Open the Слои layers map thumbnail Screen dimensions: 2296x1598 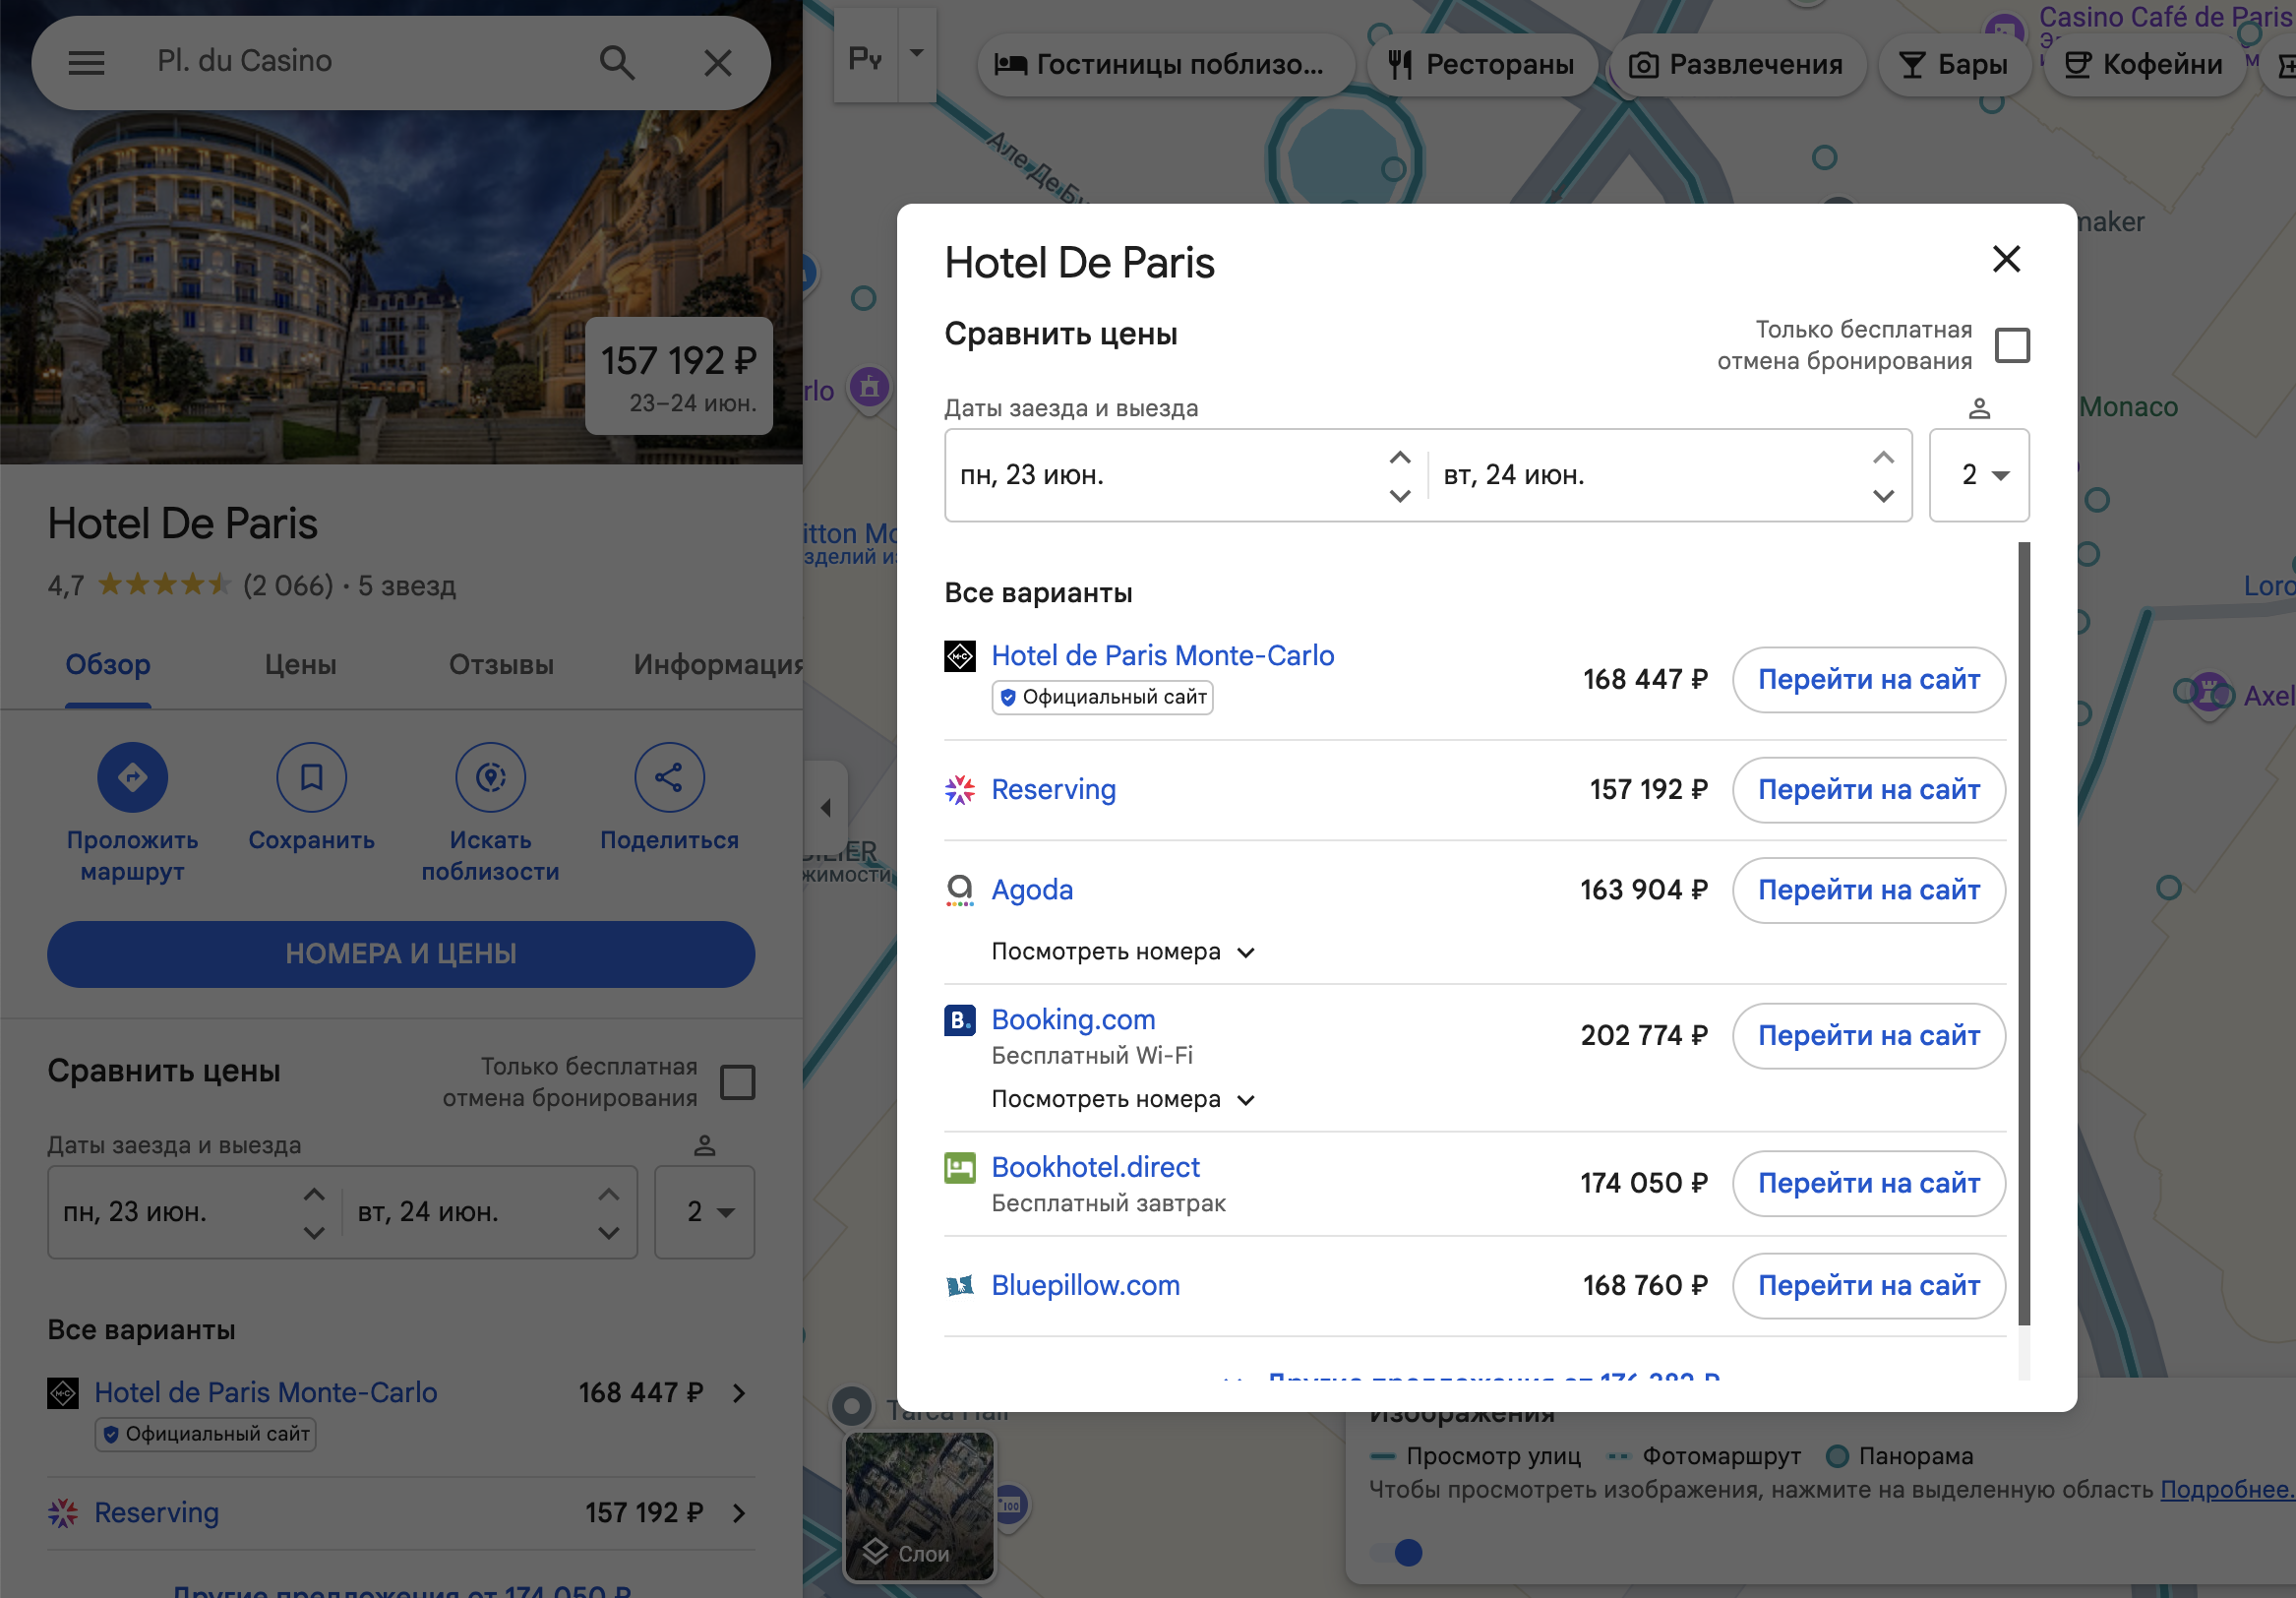coord(919,1506)
